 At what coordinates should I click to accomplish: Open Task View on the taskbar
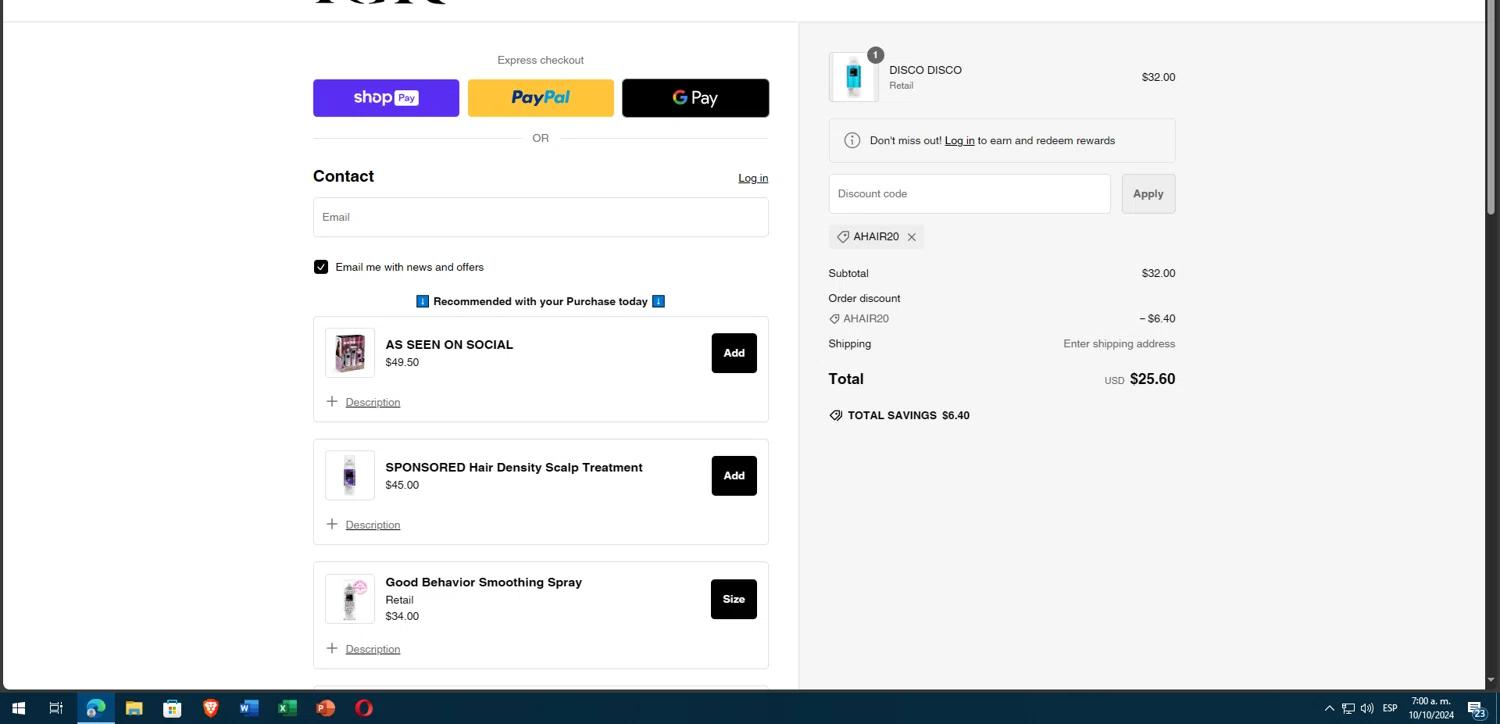pos(56,708)
